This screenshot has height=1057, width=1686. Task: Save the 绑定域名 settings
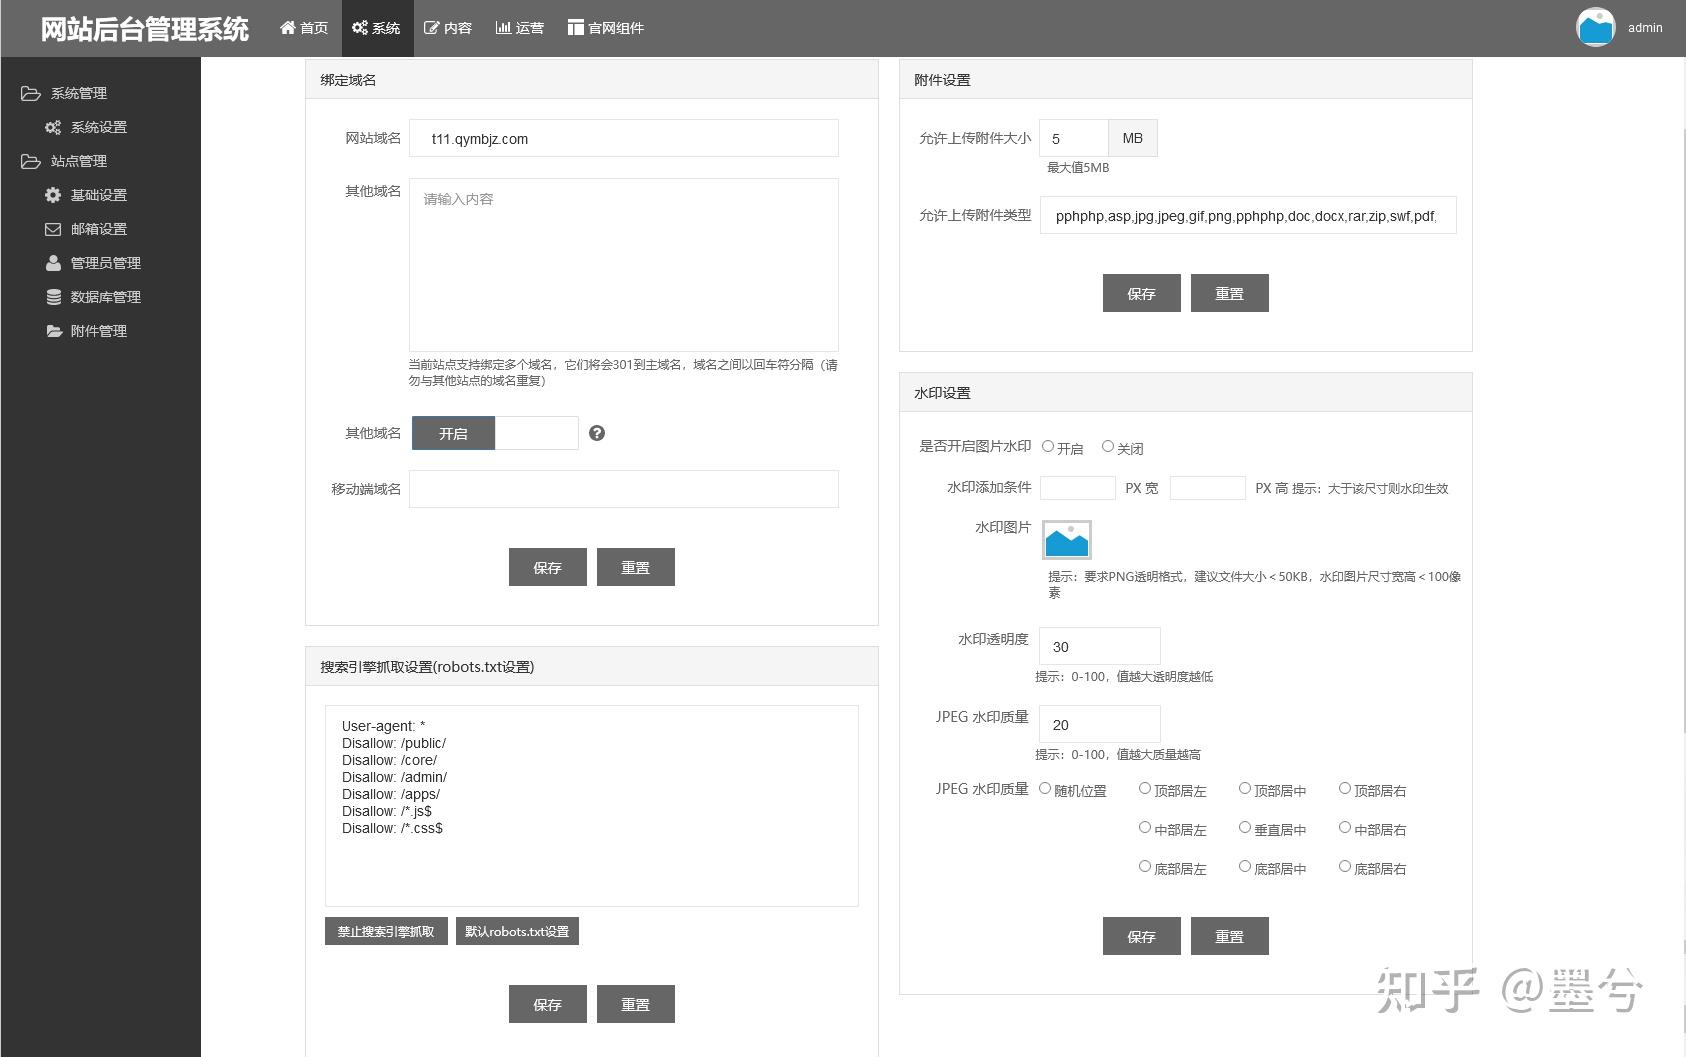[x=548, y=567]
